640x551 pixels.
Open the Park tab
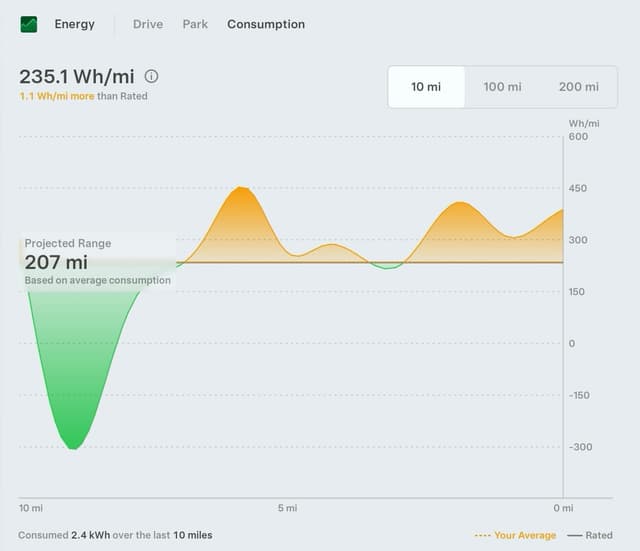click(x=195, y=24)
